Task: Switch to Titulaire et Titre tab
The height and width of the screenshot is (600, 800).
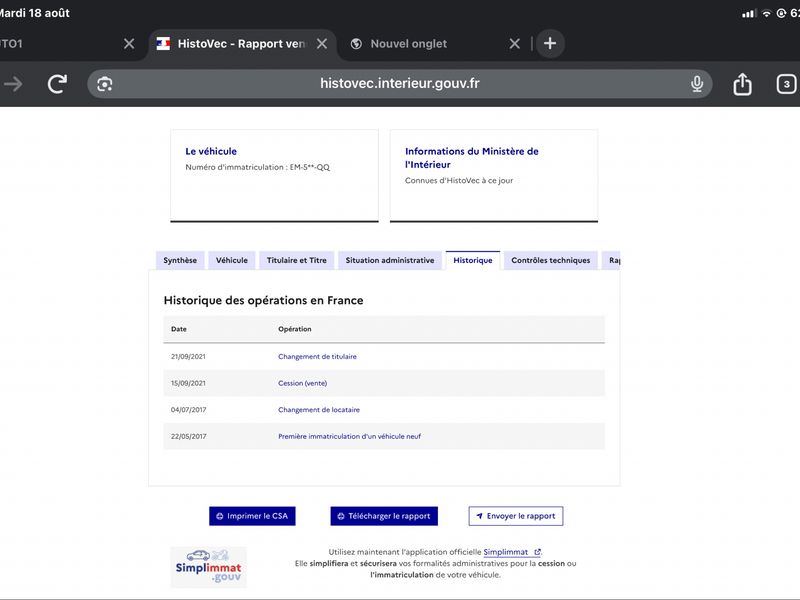Action: [296, 260]
